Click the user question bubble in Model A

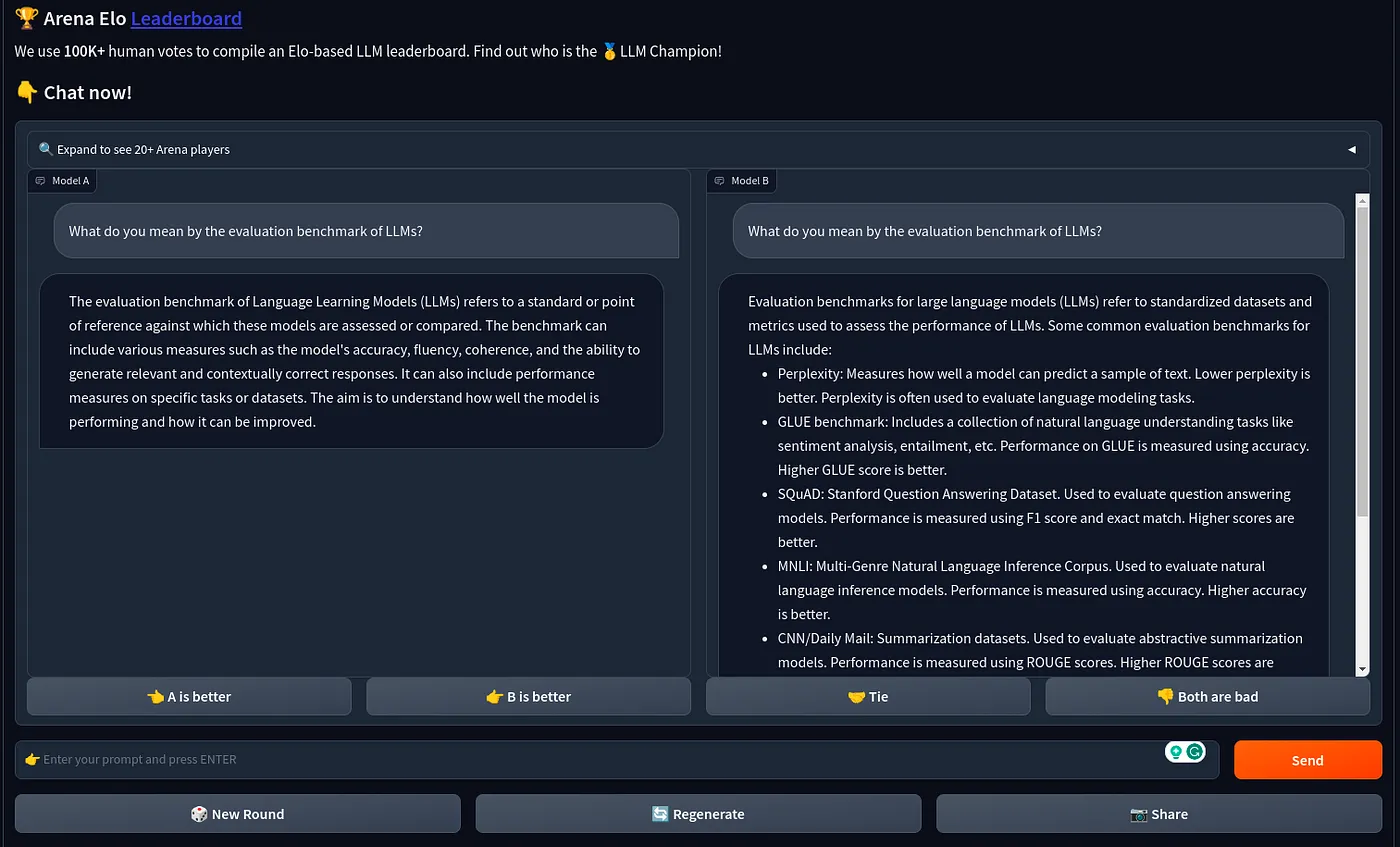pos(366,231)
